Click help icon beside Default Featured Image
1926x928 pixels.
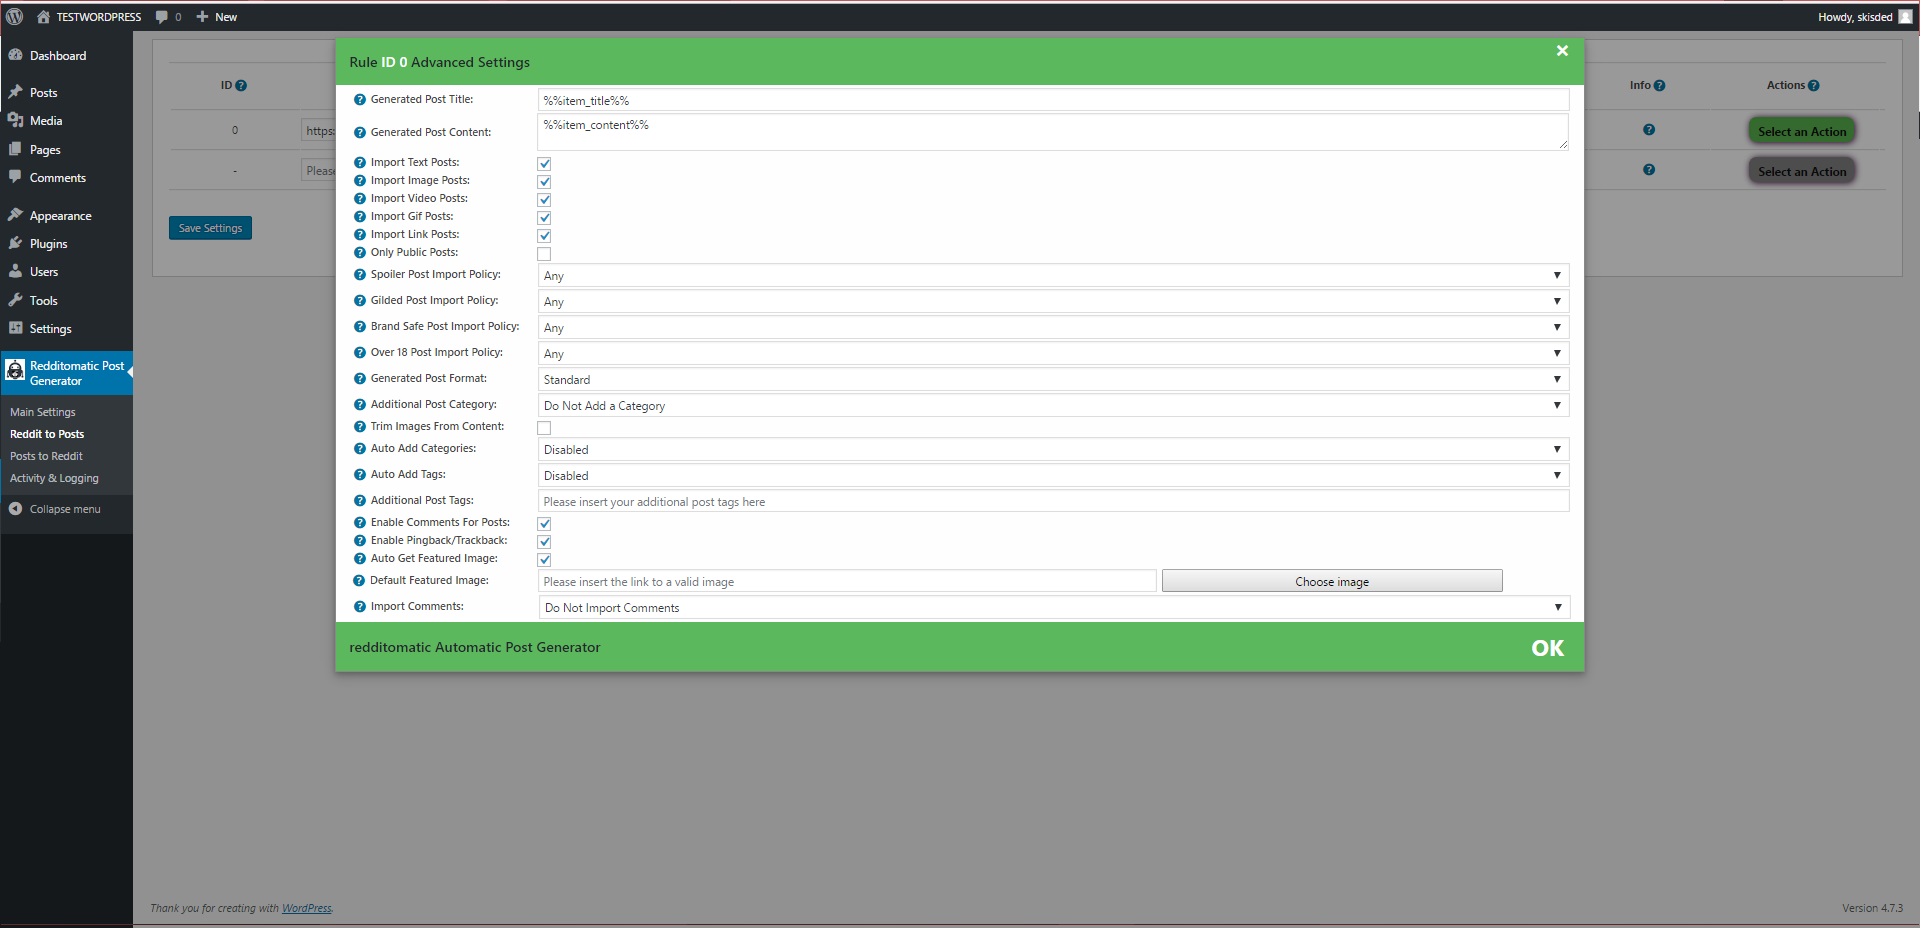point(360,581)
